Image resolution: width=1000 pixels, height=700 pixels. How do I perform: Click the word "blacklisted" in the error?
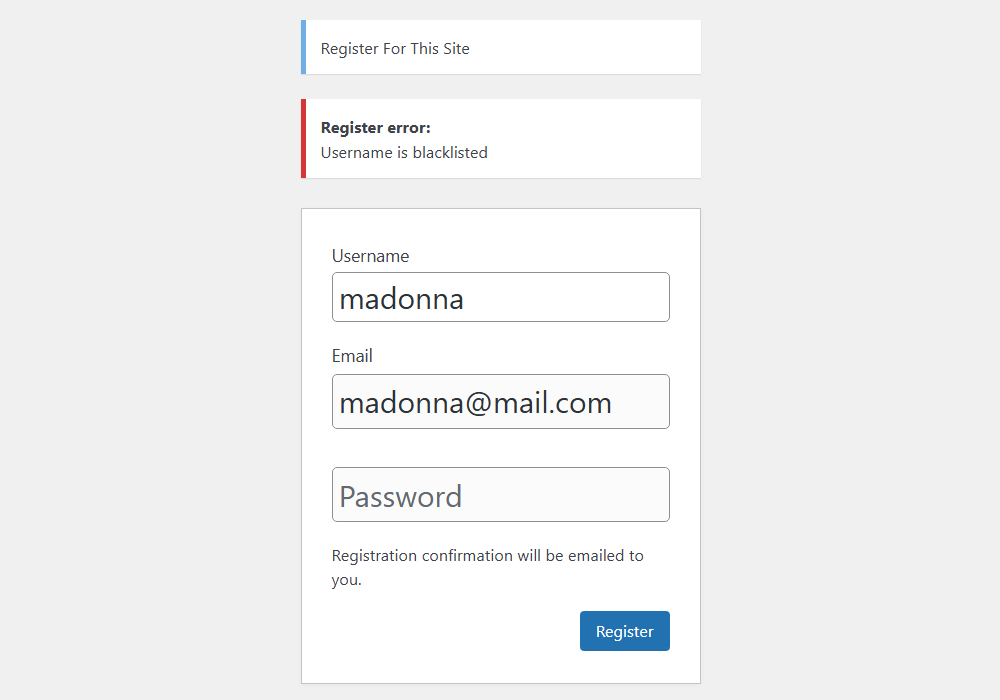click(450, 153)
